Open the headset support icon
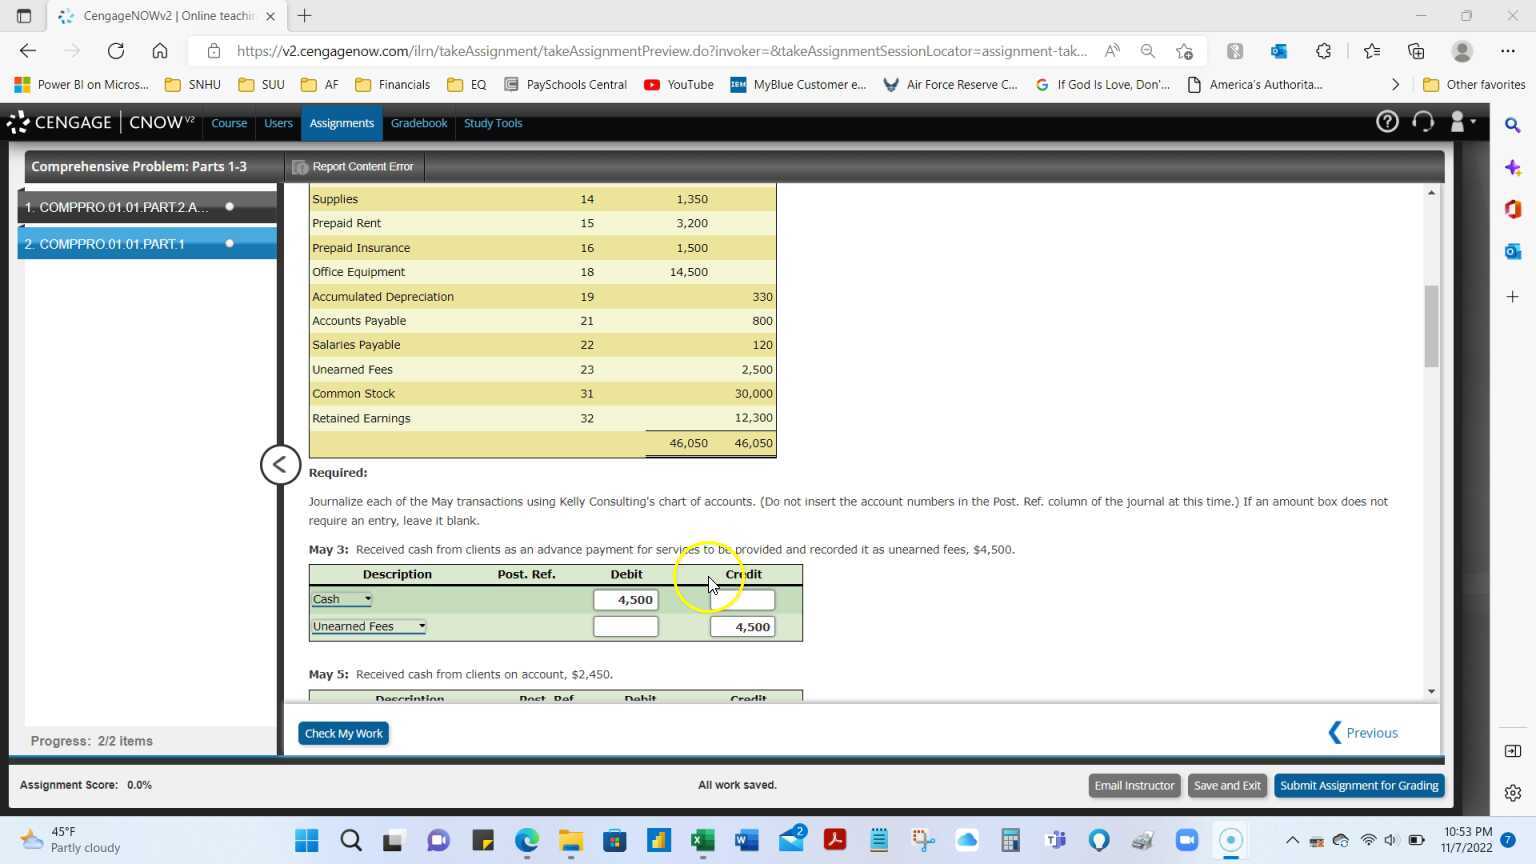The image size is (1536, 864). [1423, 122]
